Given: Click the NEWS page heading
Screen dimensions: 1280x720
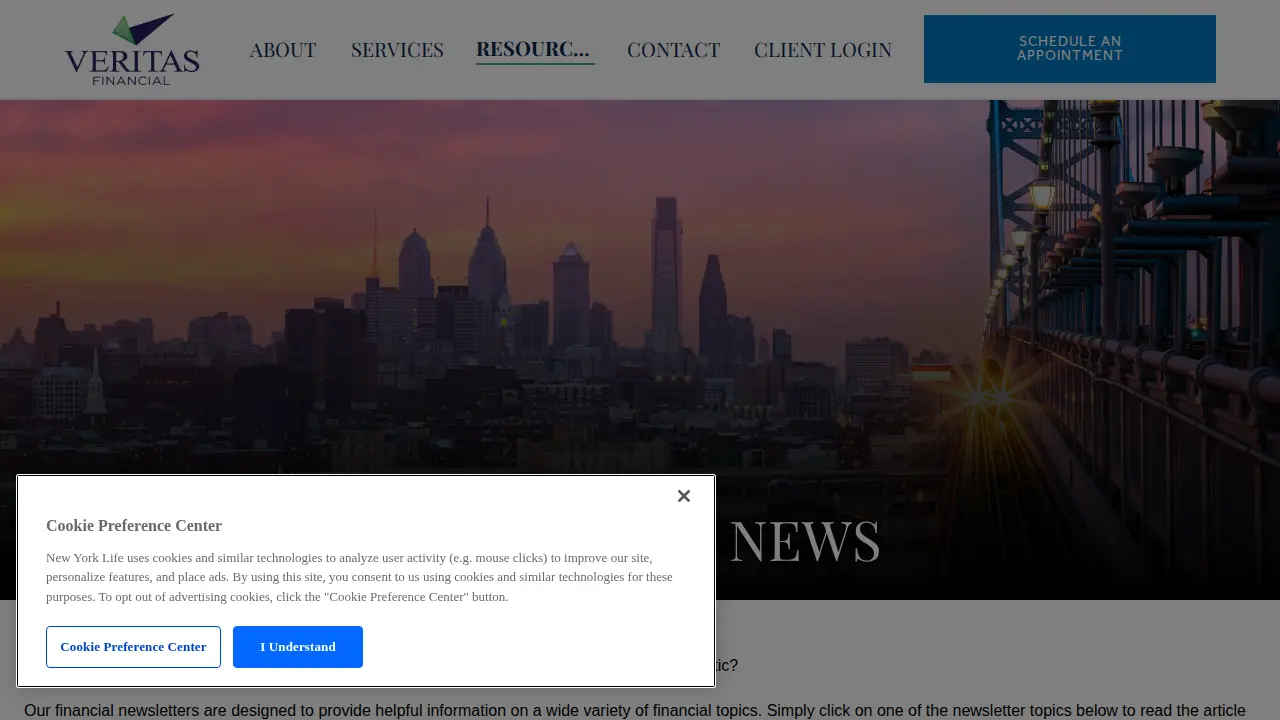Looking at the screenshot, I should (x=805, y=540).
